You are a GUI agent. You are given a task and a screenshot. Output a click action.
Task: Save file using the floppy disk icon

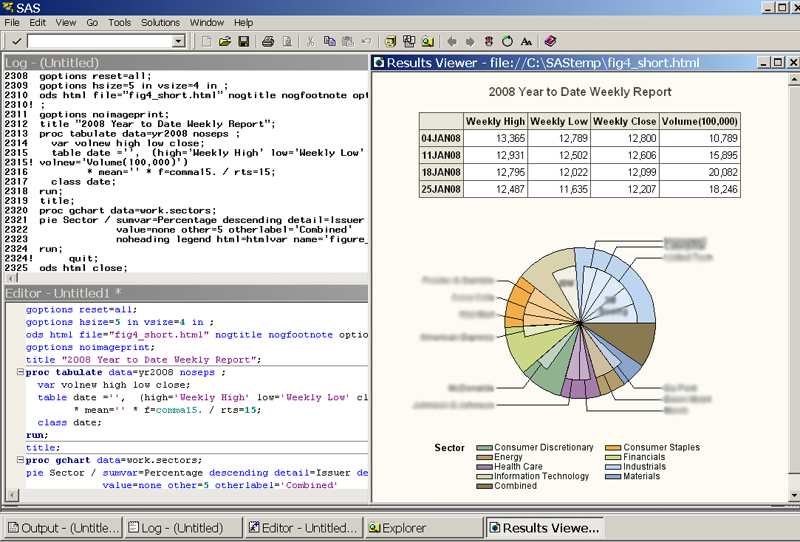pos(243,41)
